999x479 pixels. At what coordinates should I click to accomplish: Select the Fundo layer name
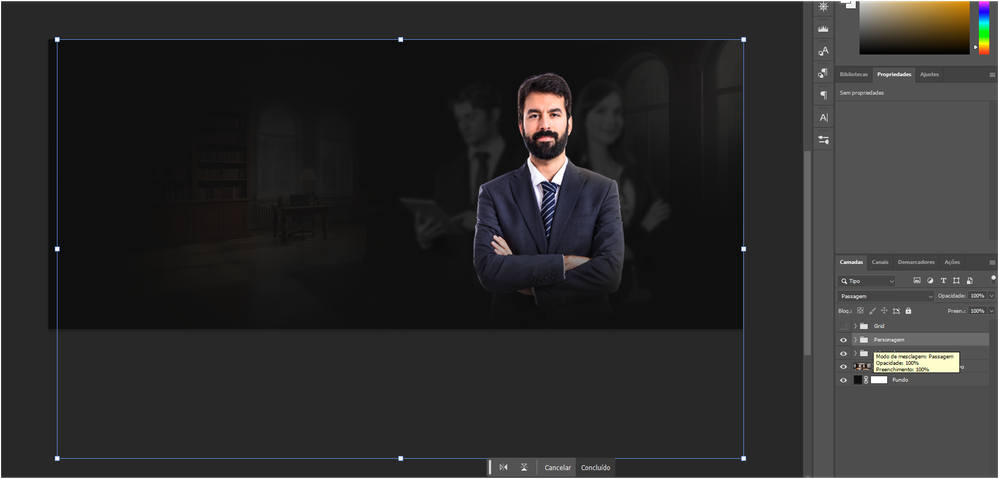(x=900, y=380)
